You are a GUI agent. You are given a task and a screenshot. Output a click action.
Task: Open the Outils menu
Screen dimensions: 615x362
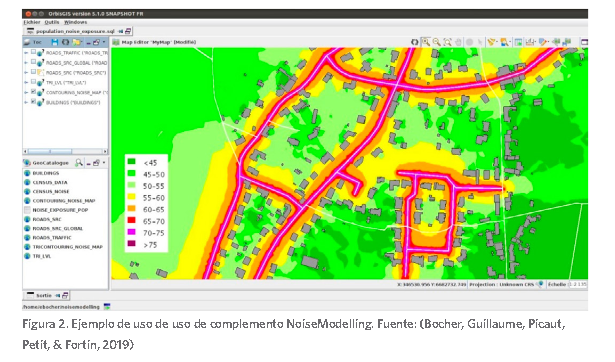[51, 22]
